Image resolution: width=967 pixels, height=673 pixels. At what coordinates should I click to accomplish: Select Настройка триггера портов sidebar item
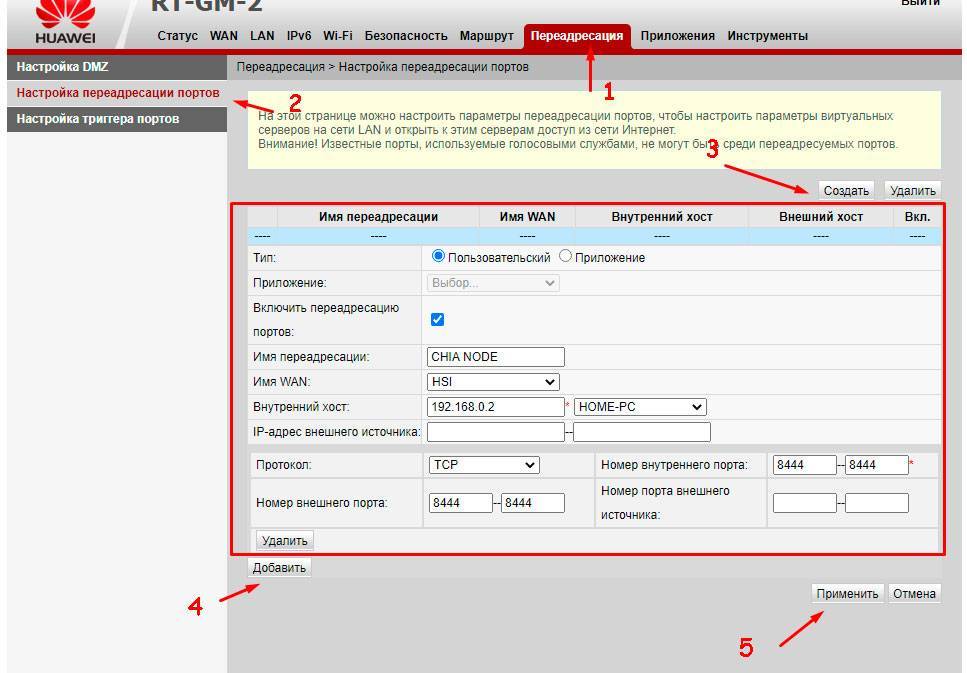[98, 119]
